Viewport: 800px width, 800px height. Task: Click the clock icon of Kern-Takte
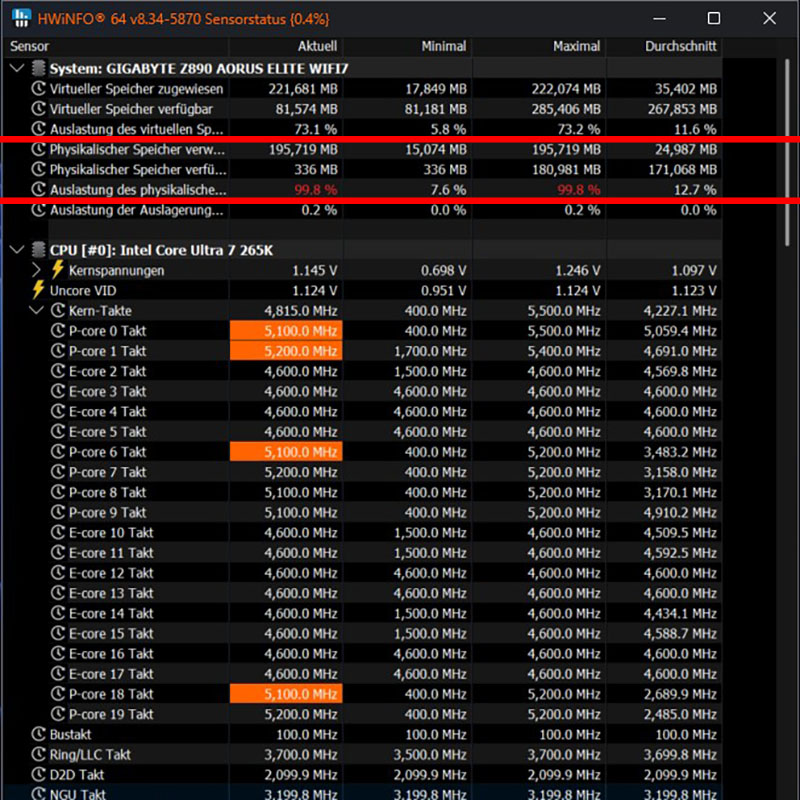pyautogui.click(x=58, y=310)
